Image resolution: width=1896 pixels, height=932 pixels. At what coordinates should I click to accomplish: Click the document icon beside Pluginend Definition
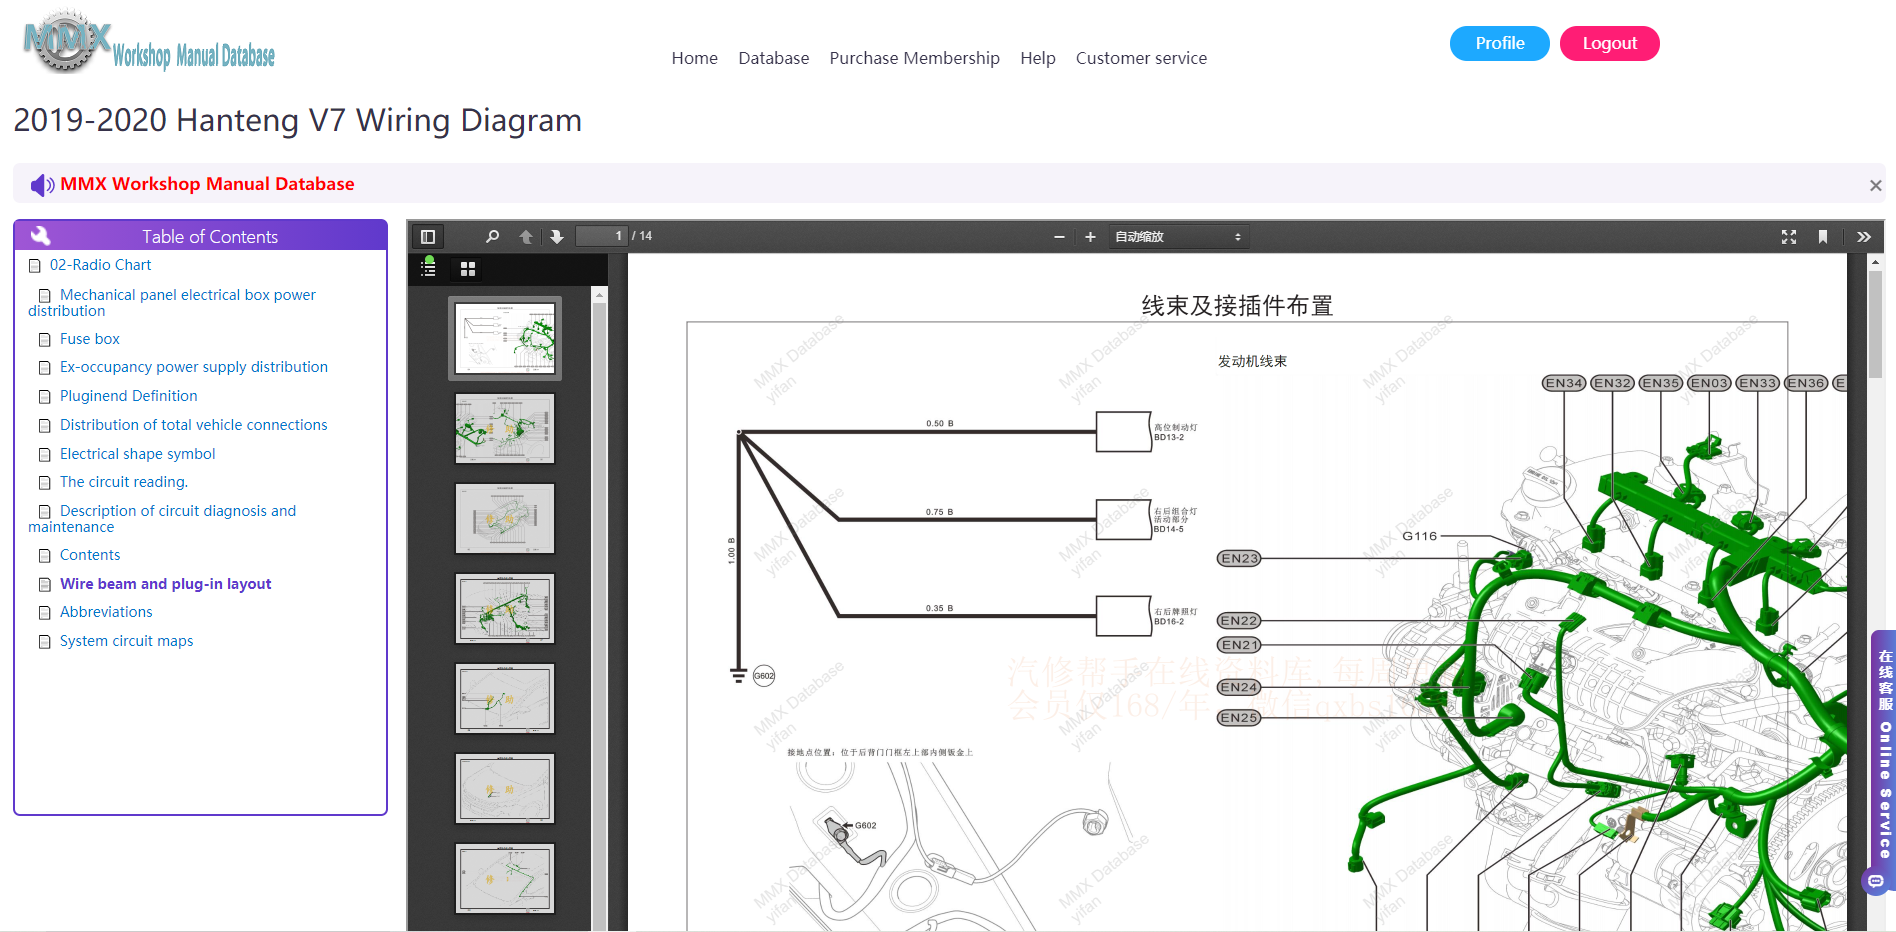point(44,397)
